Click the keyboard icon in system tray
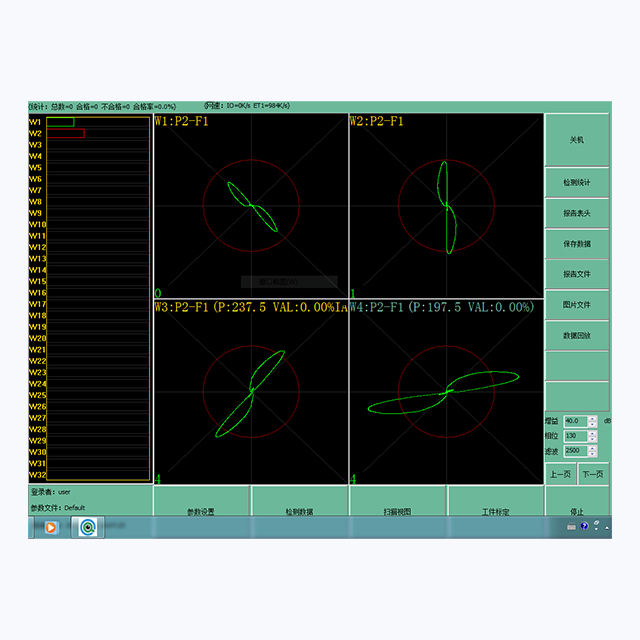The height and width of the screenshot is (640, 640). click(x=571, y=527)
